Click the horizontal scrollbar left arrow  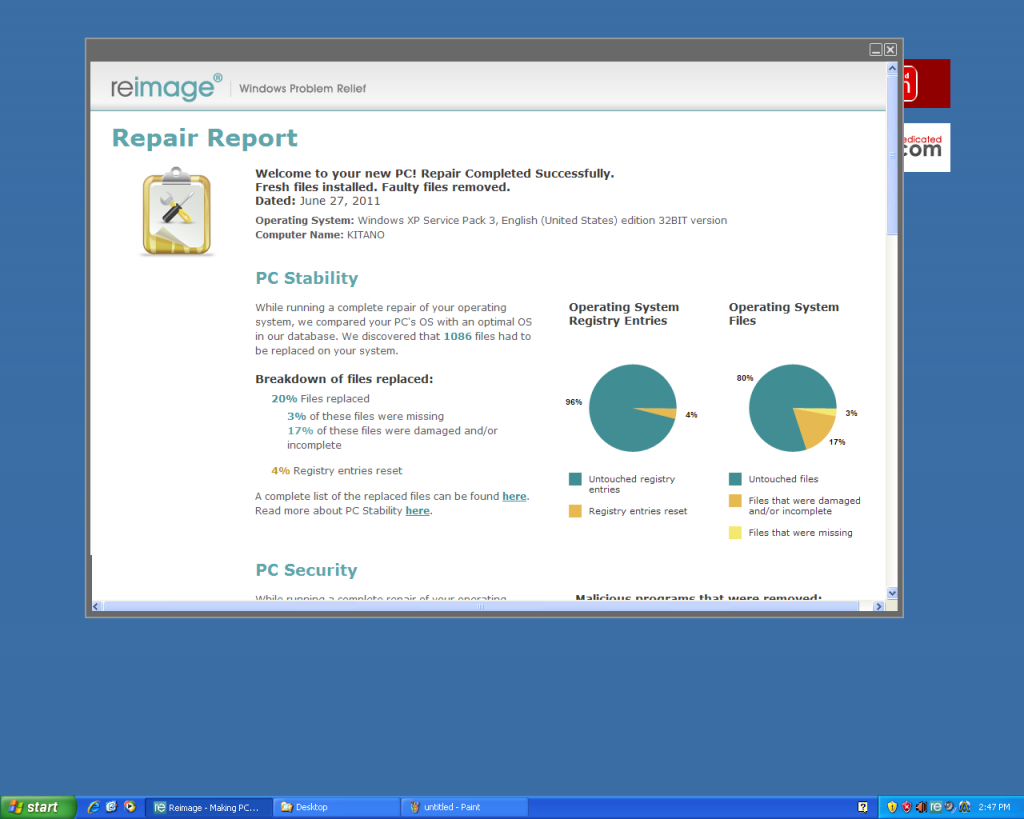click(96, 606)
